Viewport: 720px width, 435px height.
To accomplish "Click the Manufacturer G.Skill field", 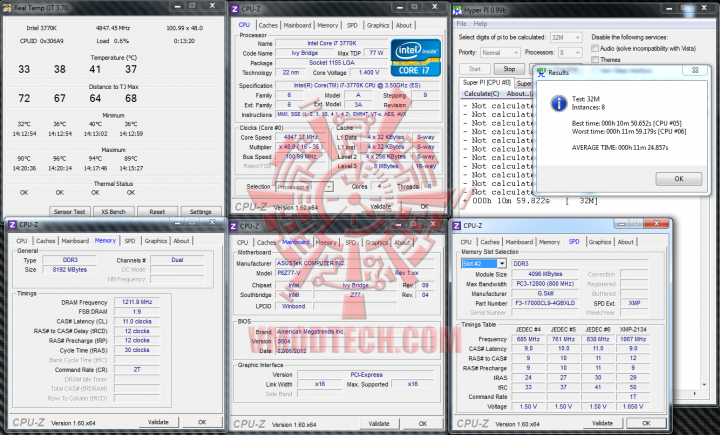I will tap(545, 294).
